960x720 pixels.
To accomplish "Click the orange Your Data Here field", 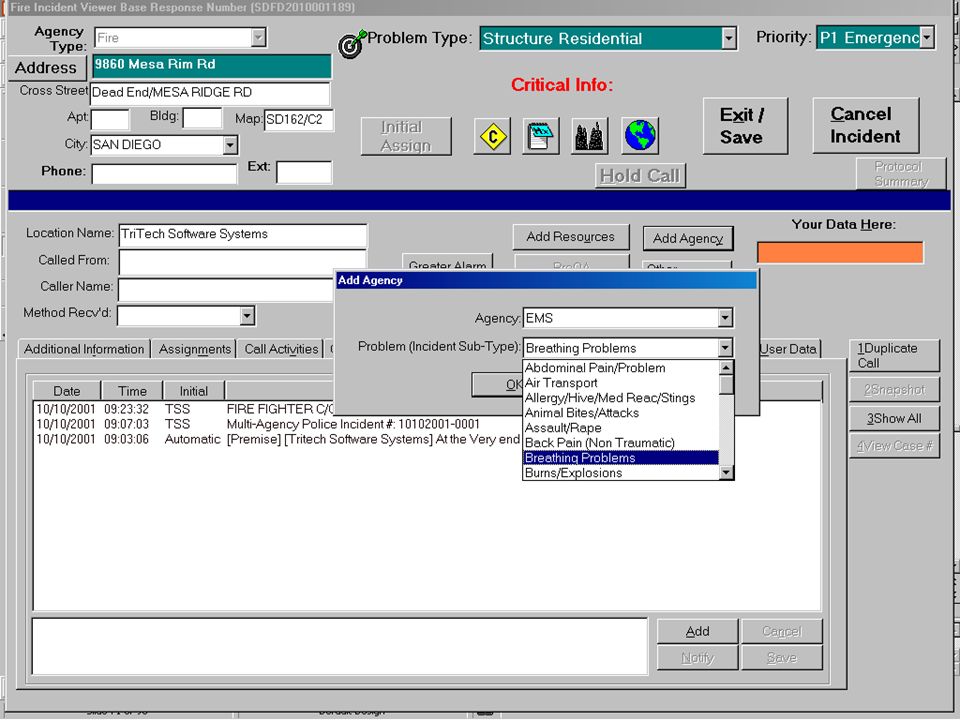I will (840, 253).
